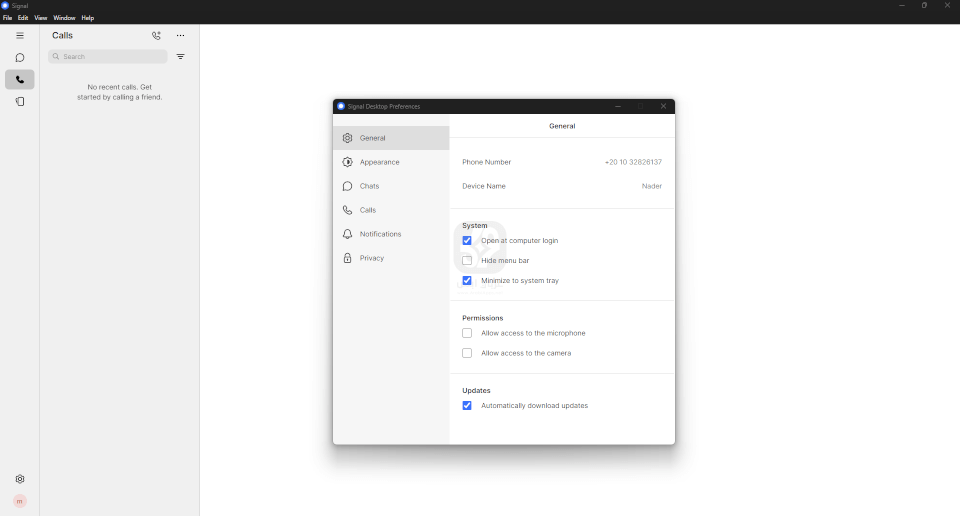Go to Privacy preferences
Screen dimensions: 960x516
pos(371,258)
